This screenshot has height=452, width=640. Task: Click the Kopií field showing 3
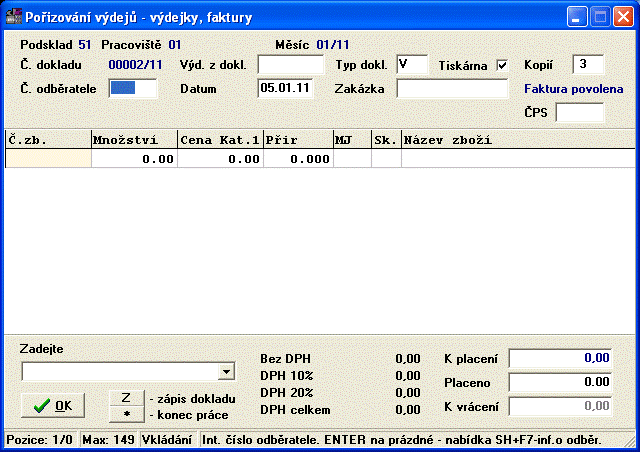click(588, 65)
